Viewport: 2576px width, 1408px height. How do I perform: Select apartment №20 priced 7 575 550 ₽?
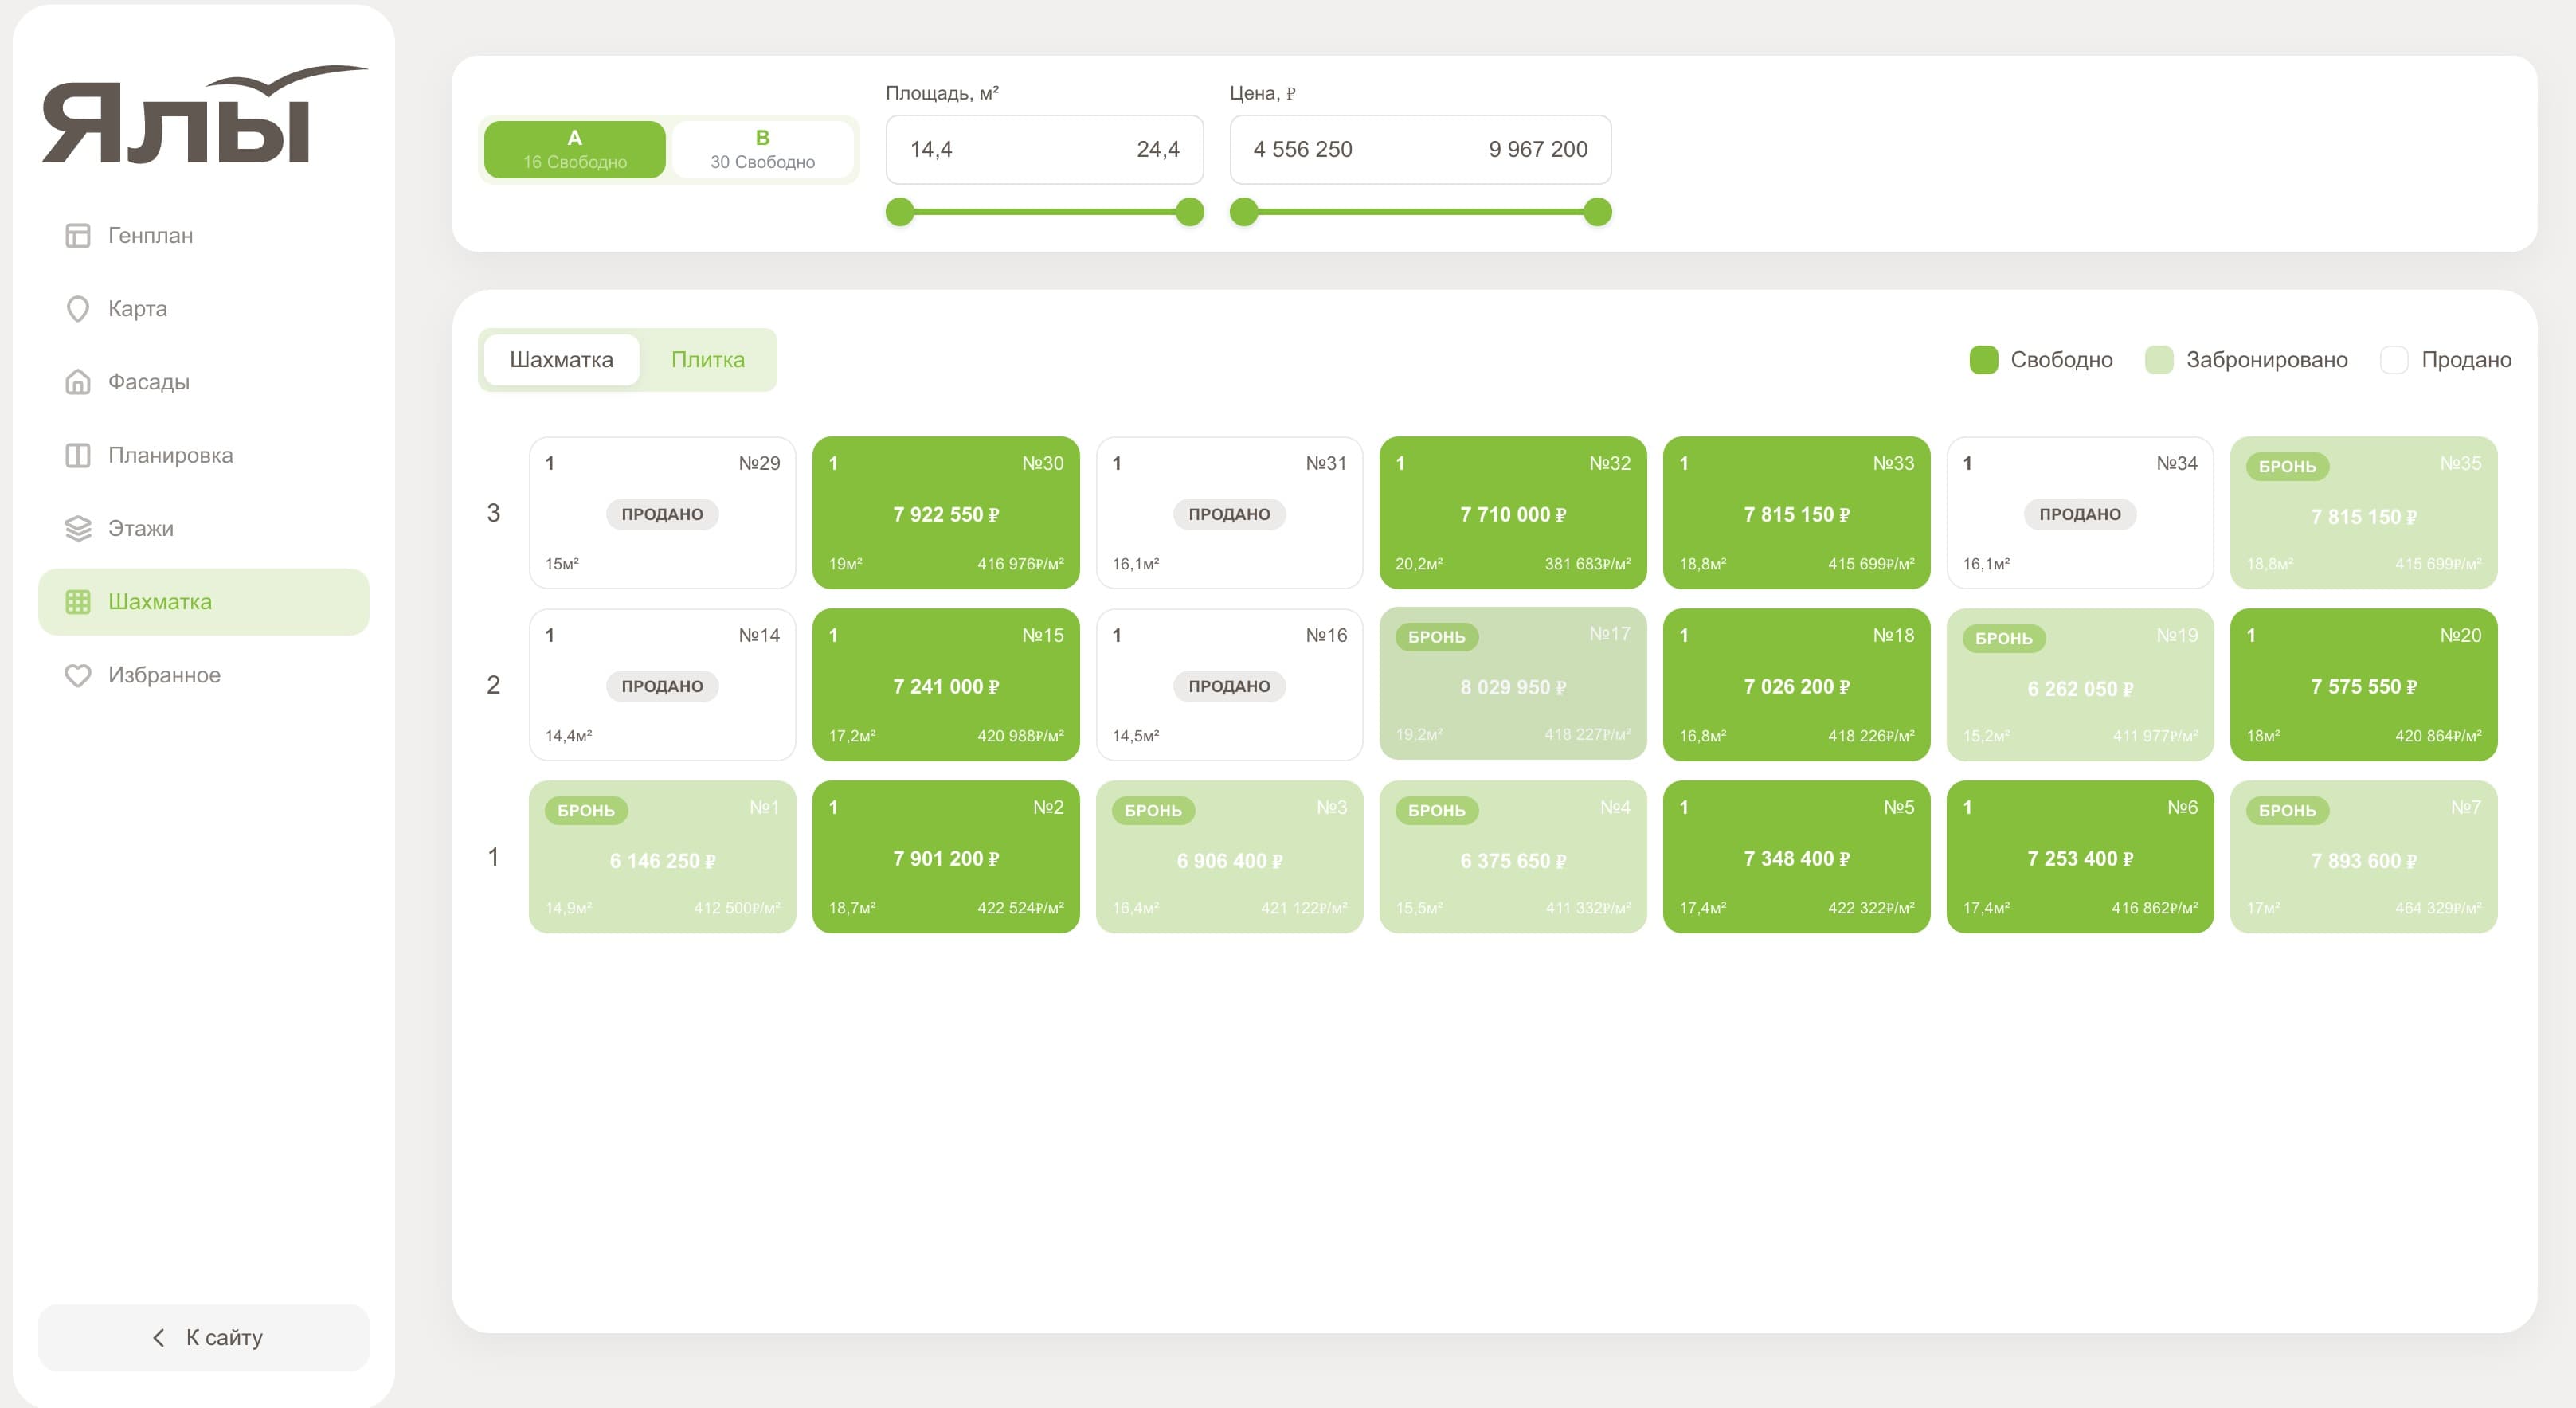pos(2363,684)
